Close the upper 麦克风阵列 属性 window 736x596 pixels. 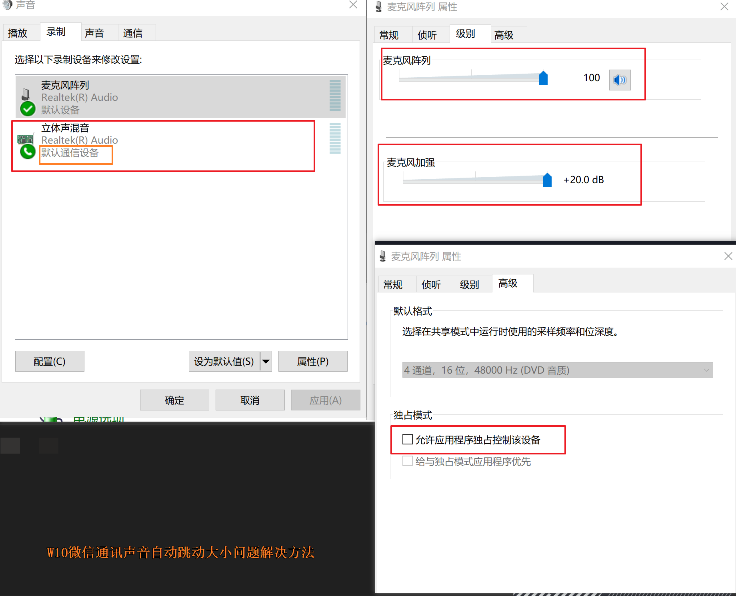pyautogui.click(x=725, y=7)
